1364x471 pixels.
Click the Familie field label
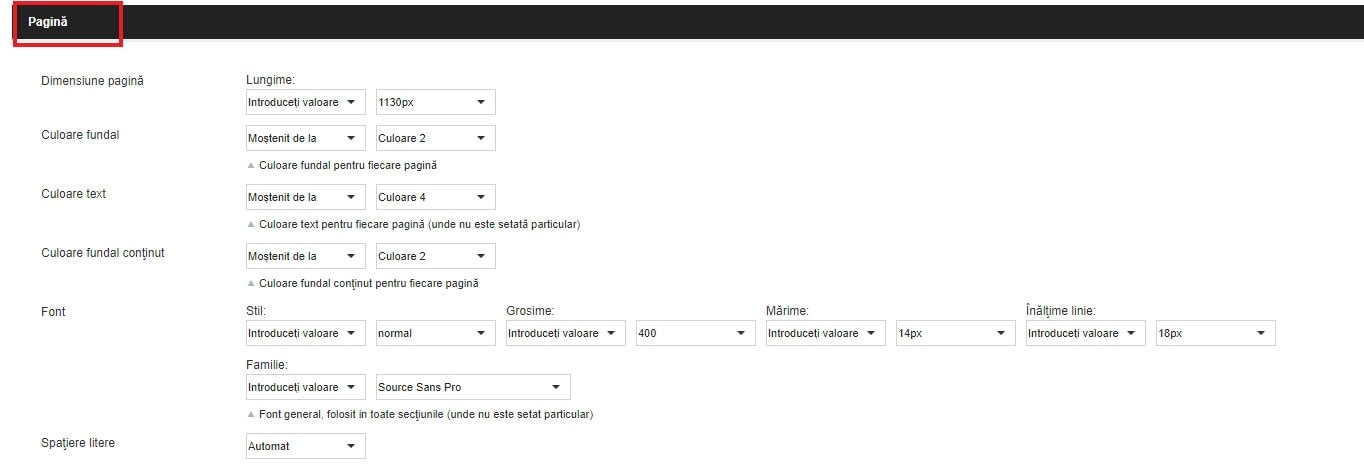point(268,365)
